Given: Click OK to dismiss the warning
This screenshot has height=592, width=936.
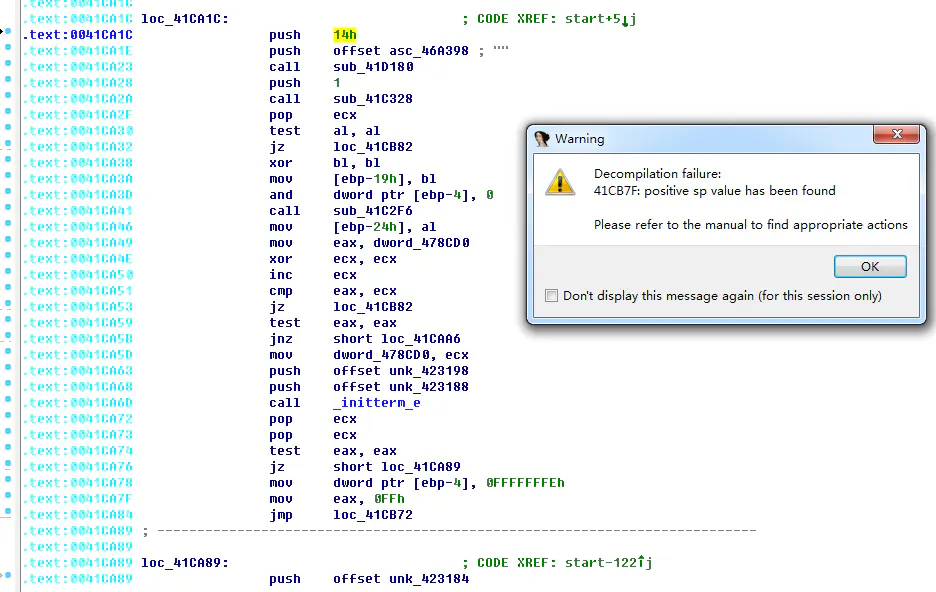Looking at the screenshot, I should 869,266.
